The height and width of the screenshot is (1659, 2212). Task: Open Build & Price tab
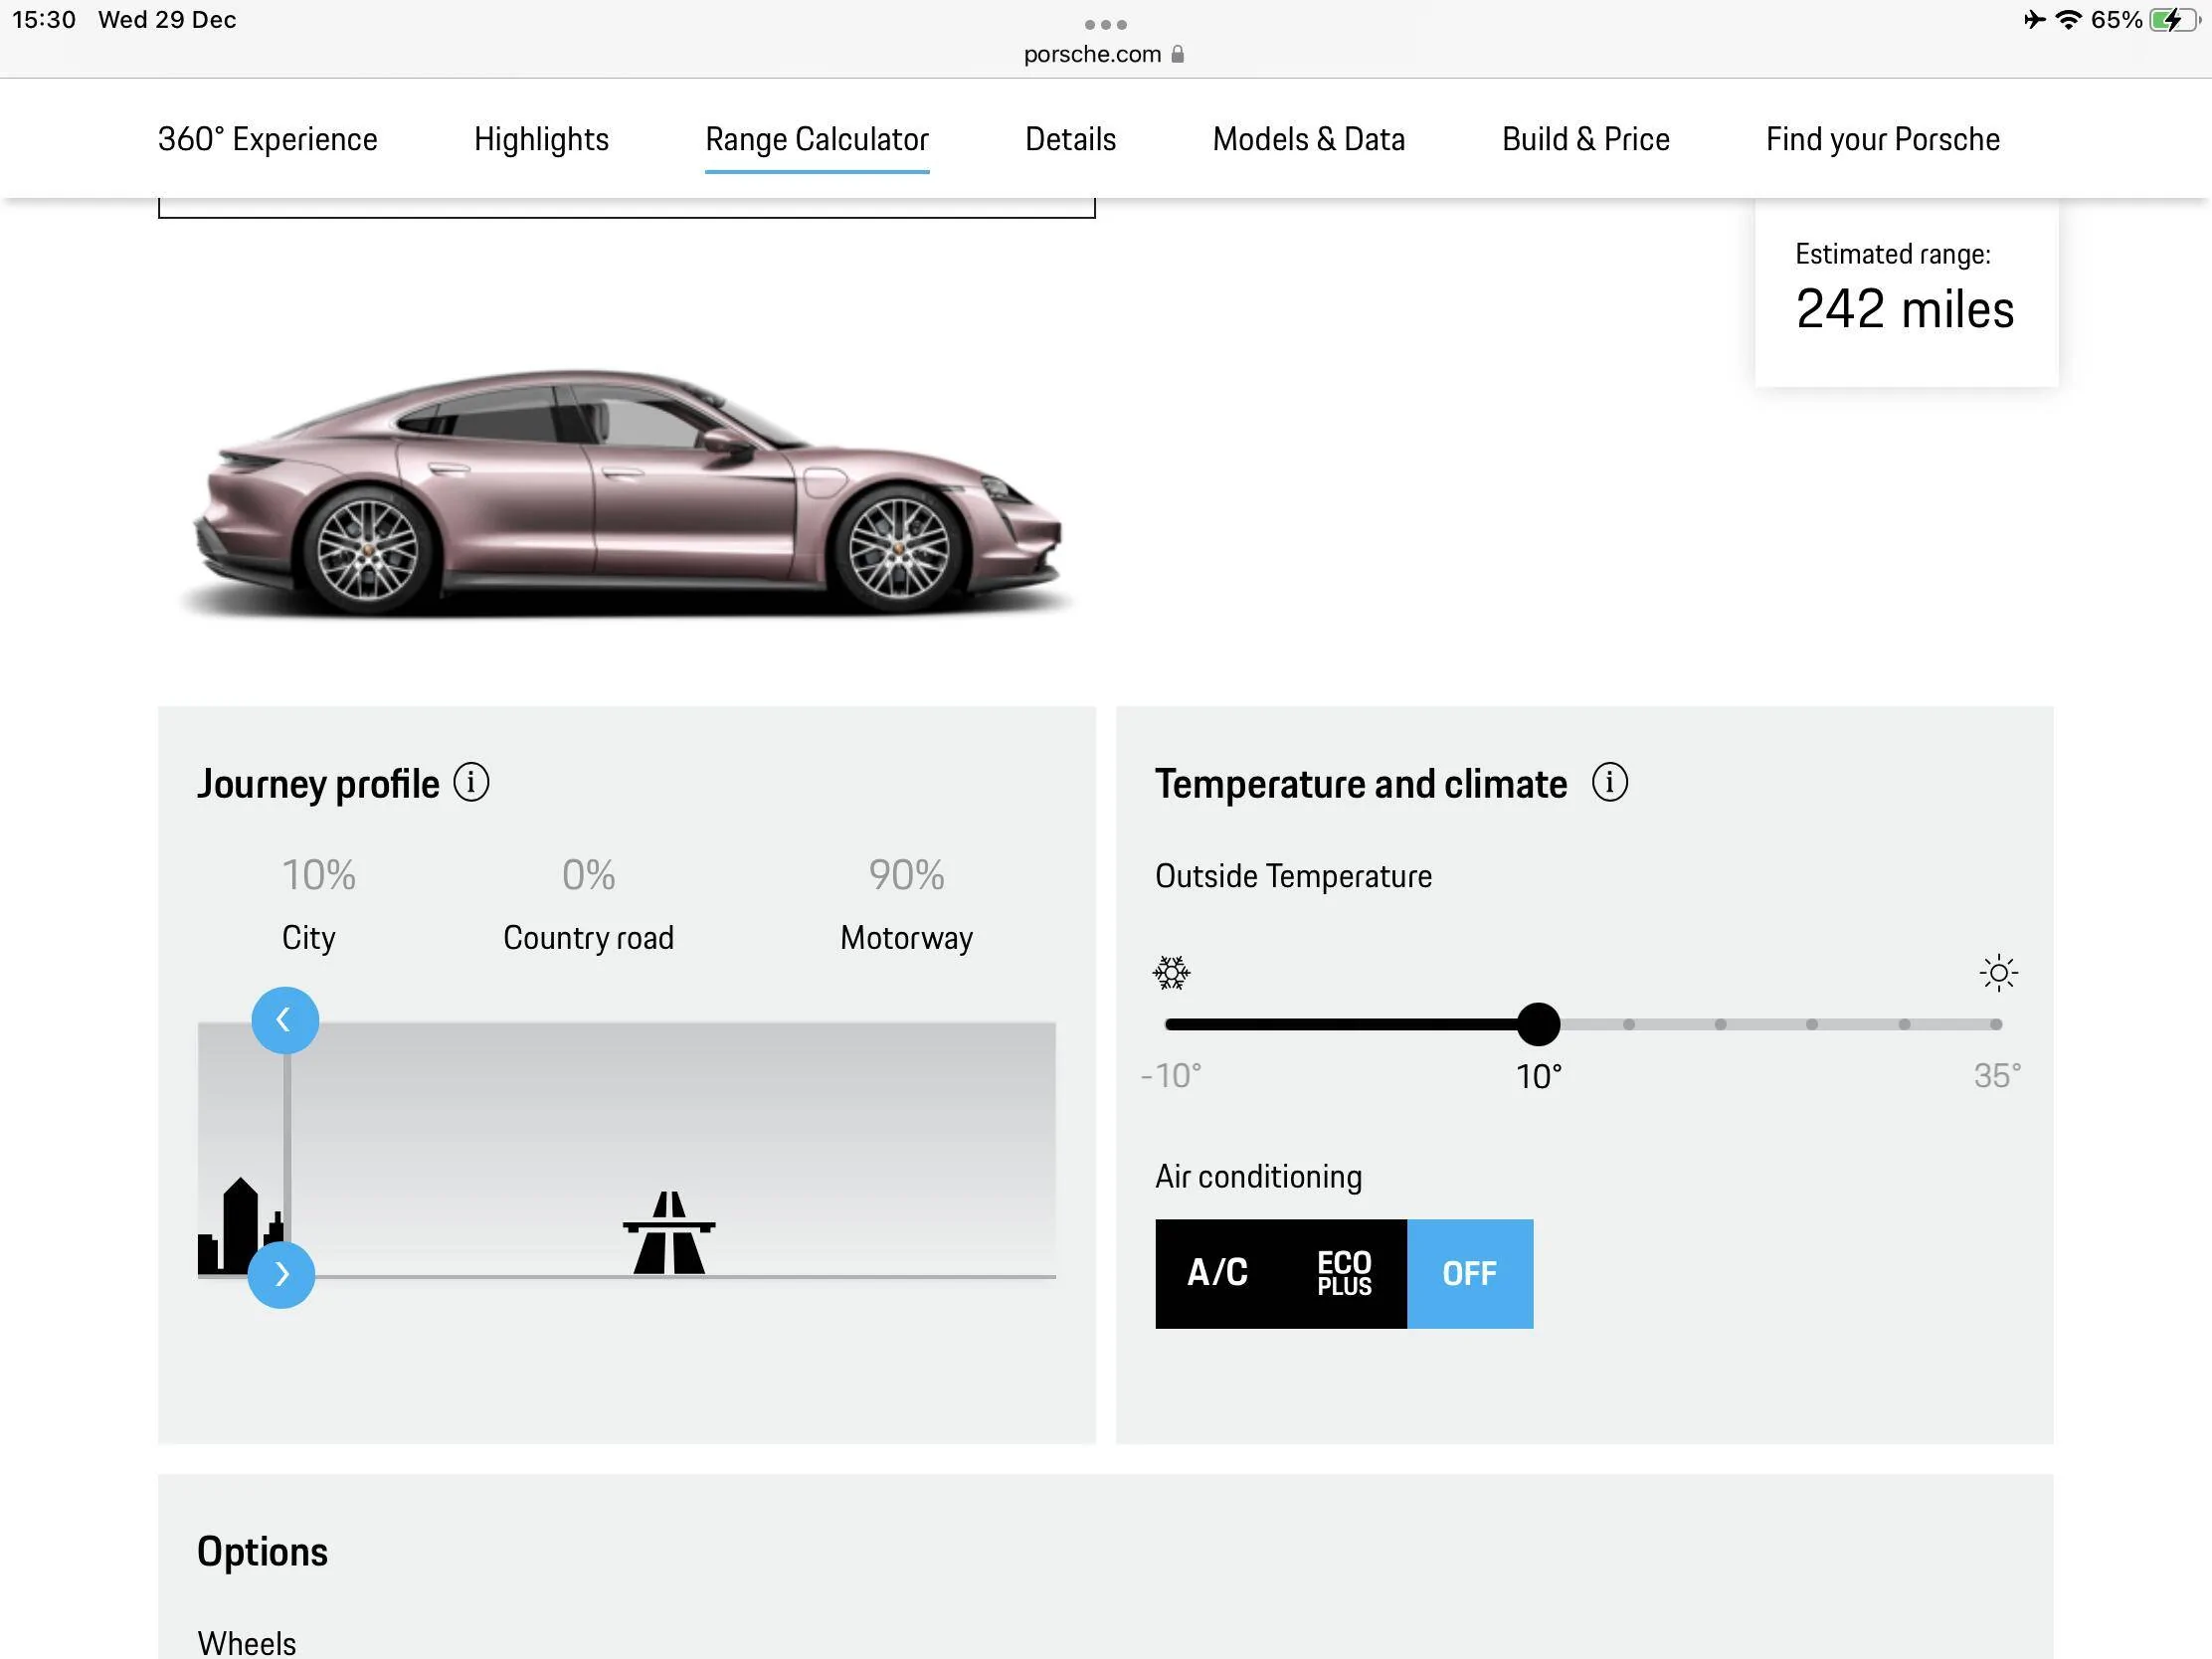coord(1585,139)
